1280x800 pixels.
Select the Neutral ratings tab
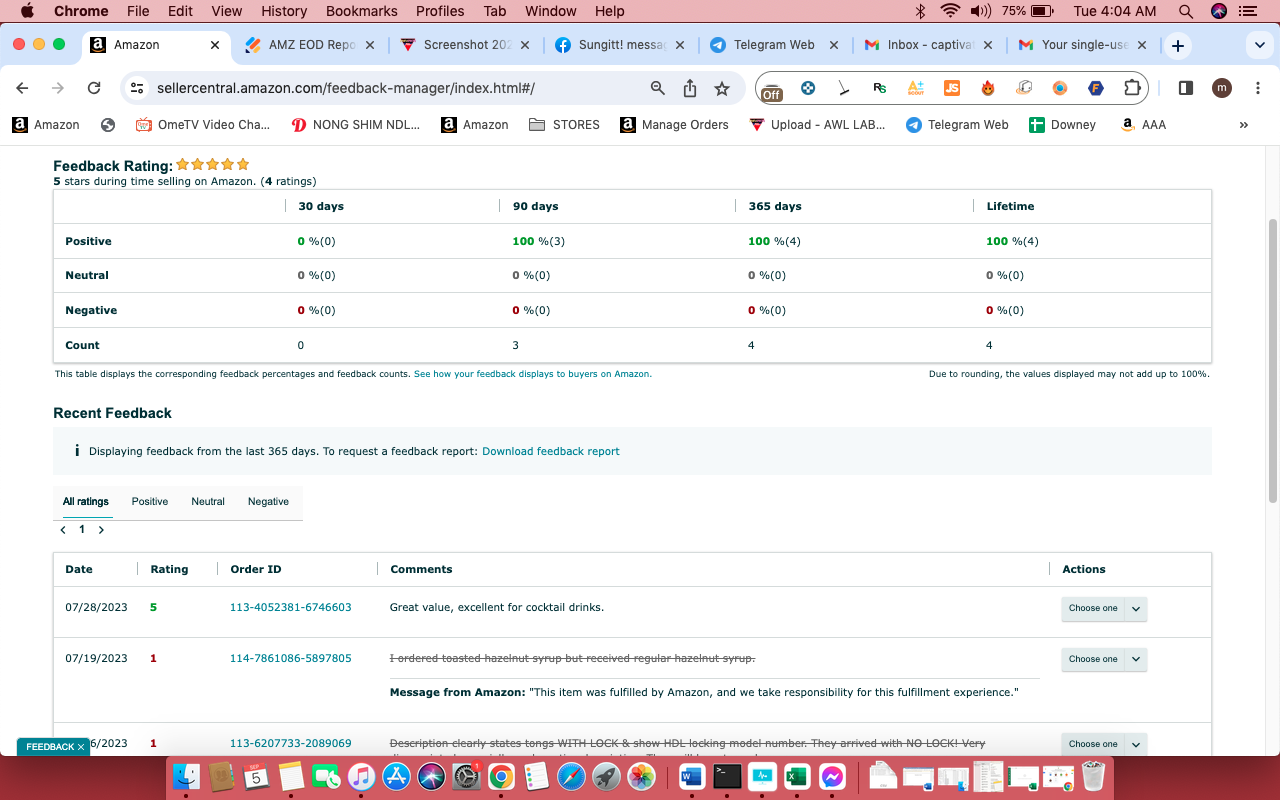208,502
